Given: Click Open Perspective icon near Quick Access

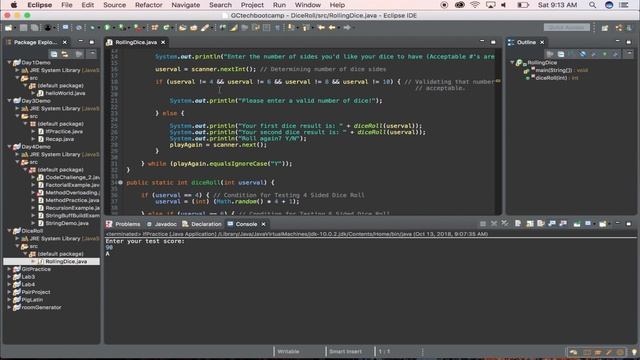Looking at the screenshot, I should [605, 28].
